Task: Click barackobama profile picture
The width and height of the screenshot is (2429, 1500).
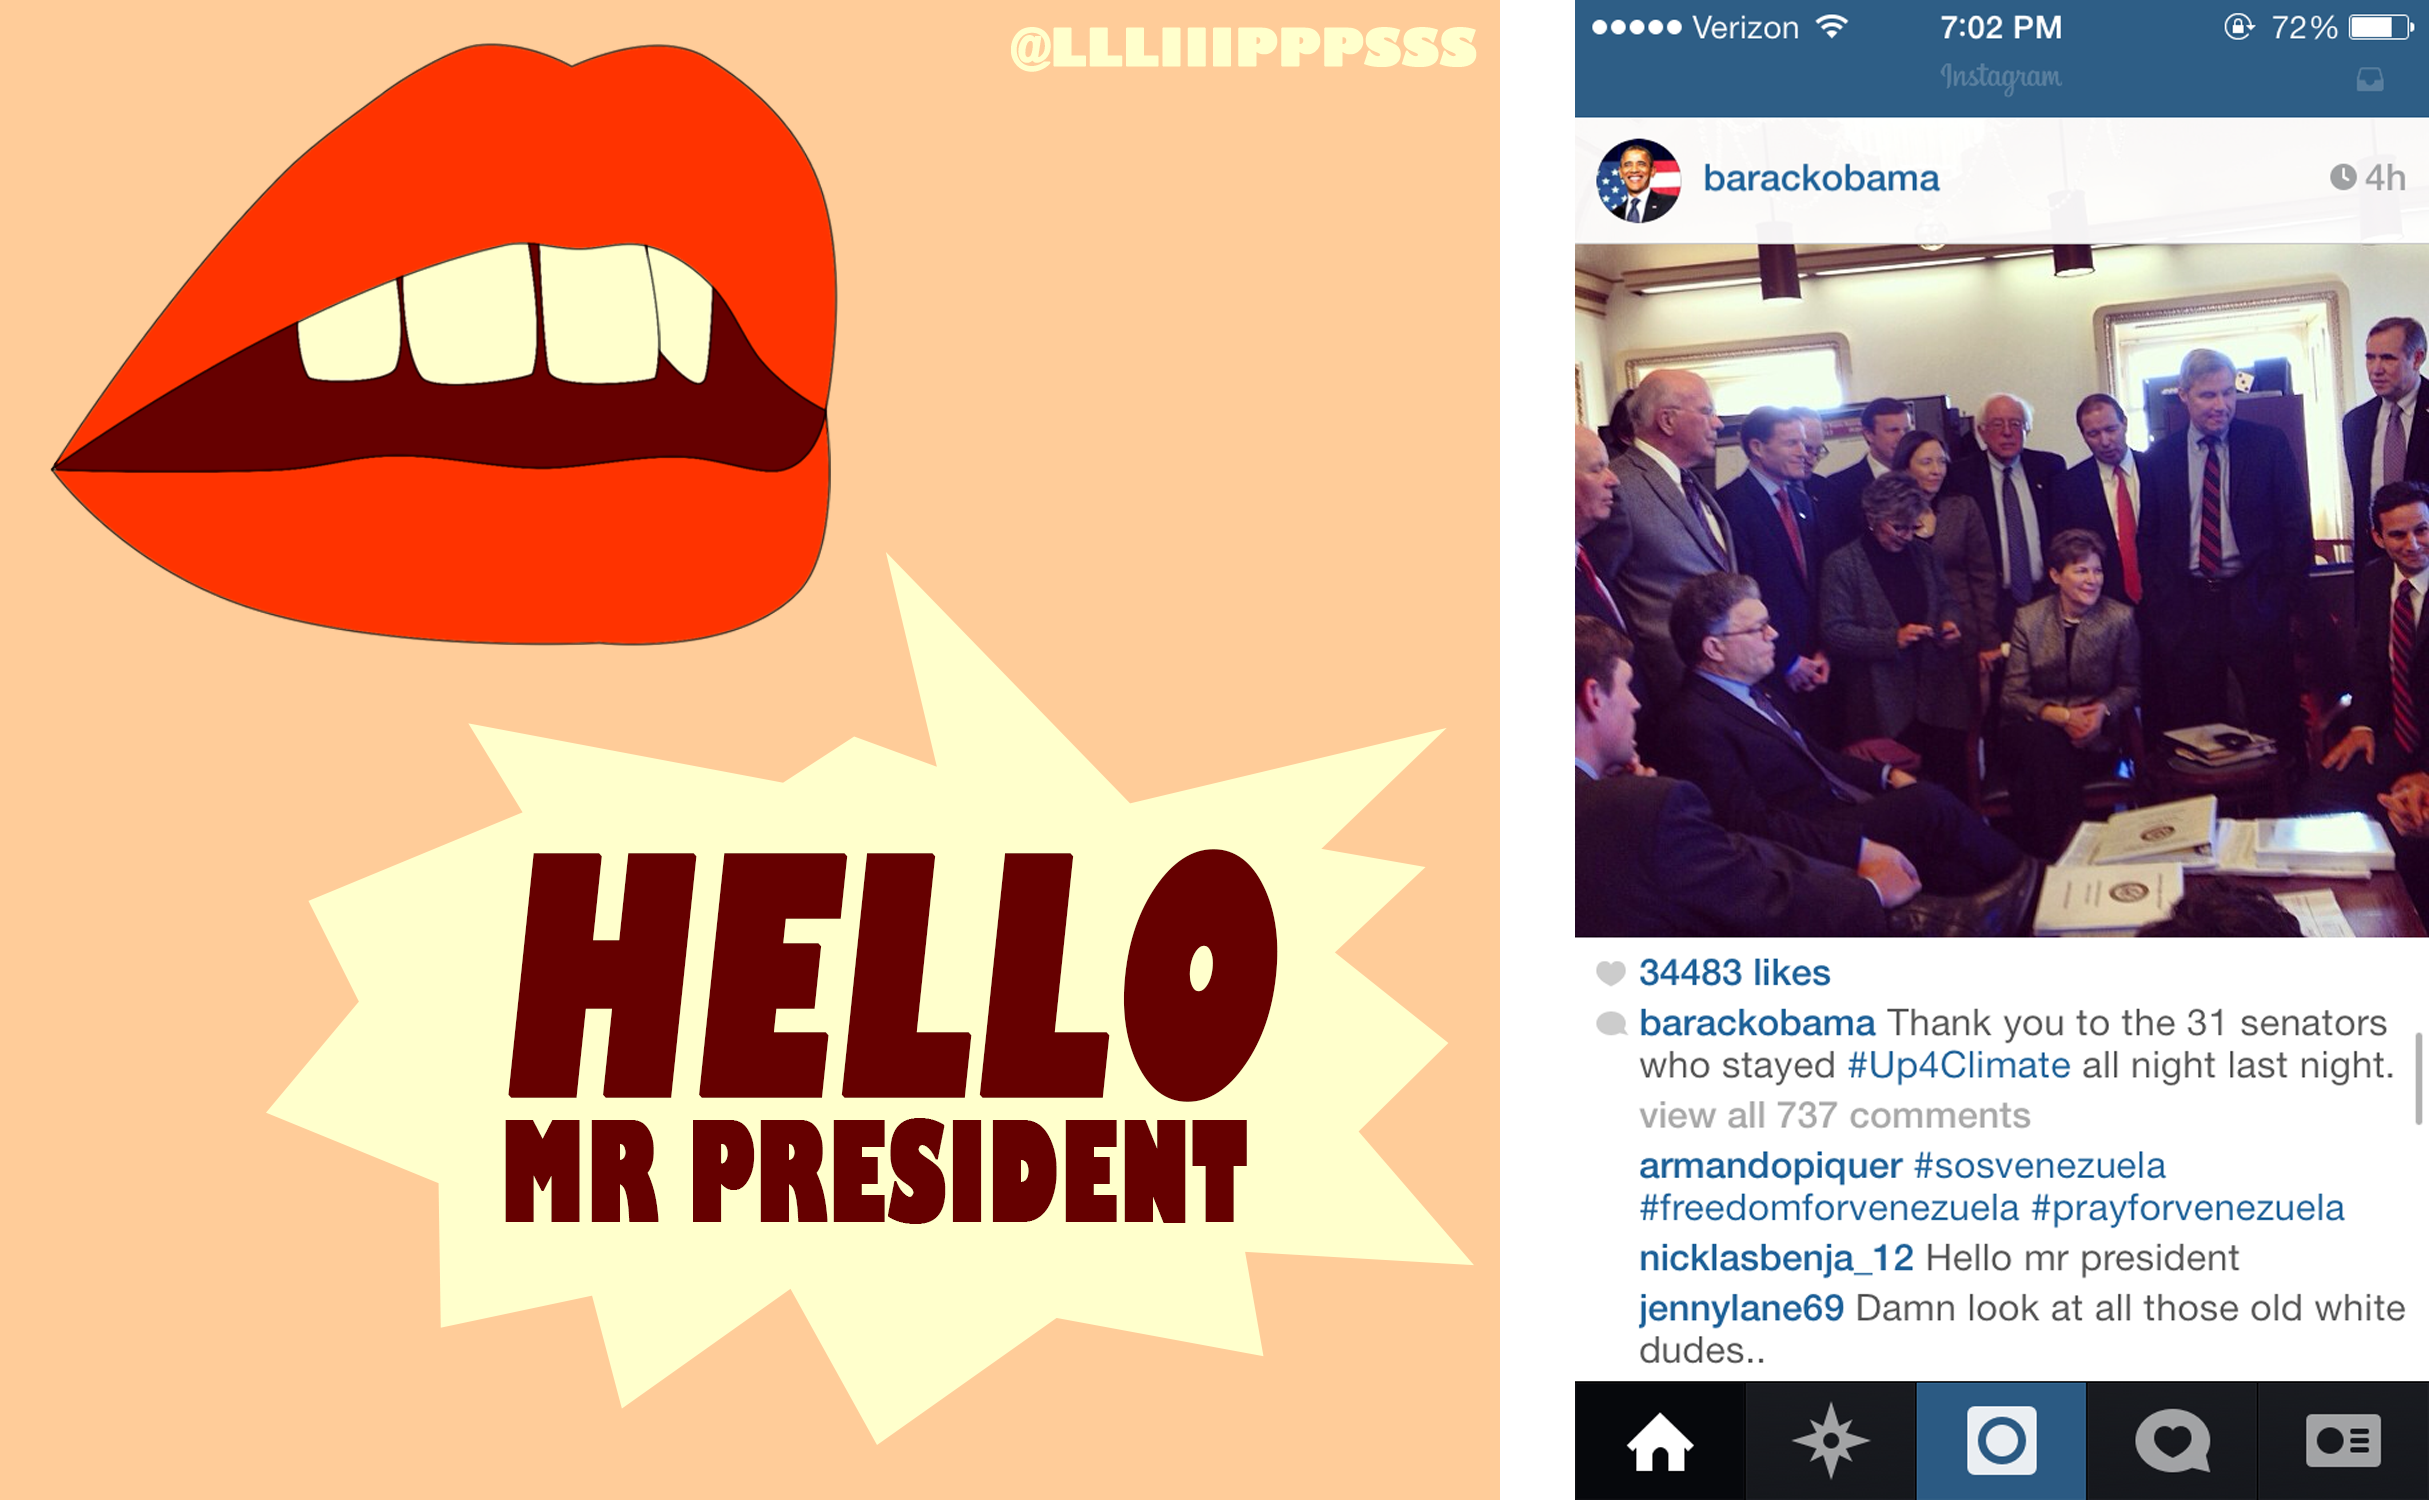Action: click(1638, 180)
